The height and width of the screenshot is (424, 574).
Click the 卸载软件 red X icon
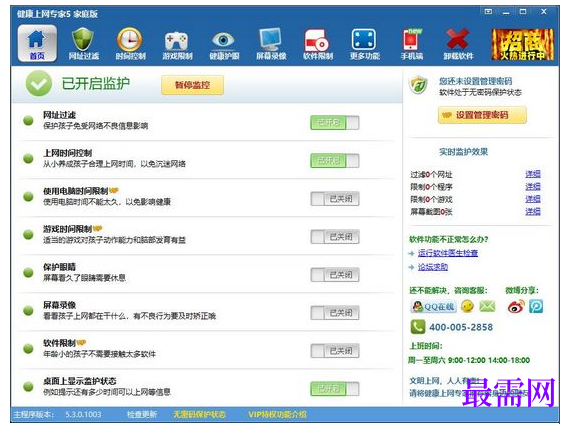[x=458, y=43]
